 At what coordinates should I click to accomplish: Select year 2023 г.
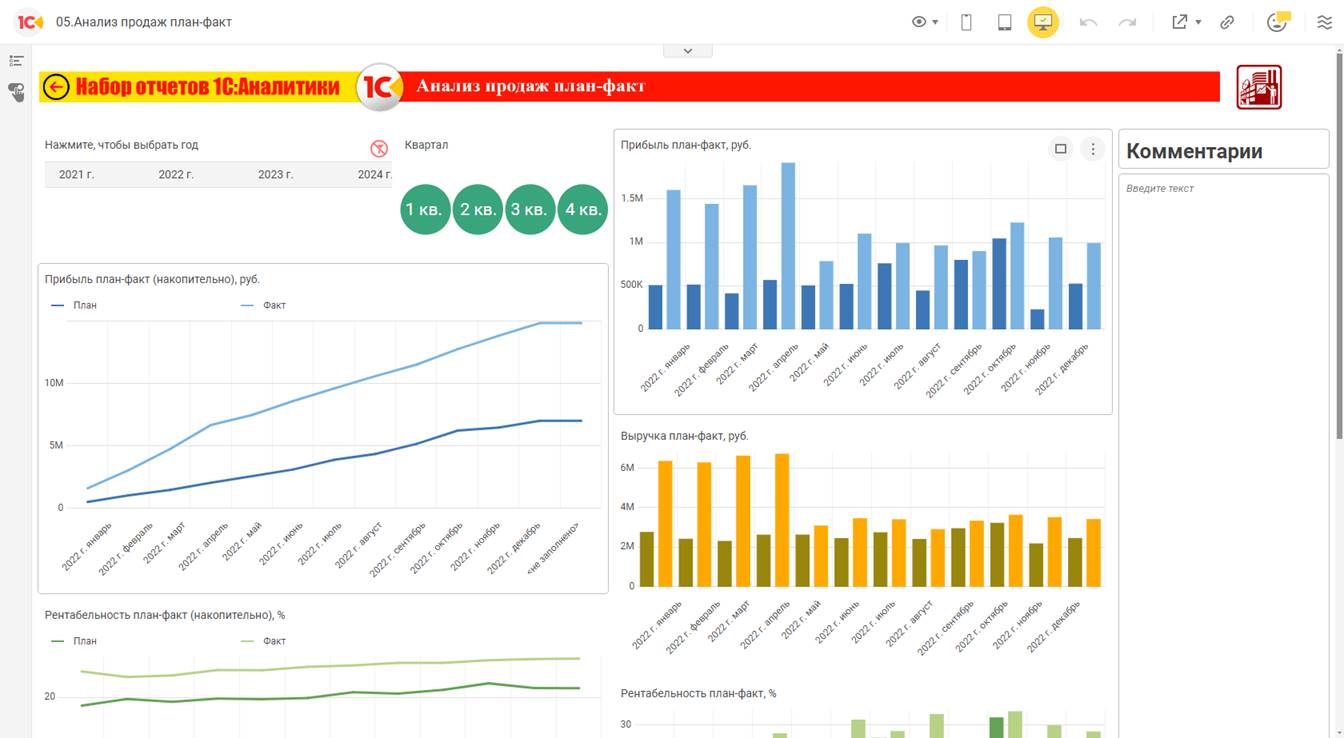(276, 175)
